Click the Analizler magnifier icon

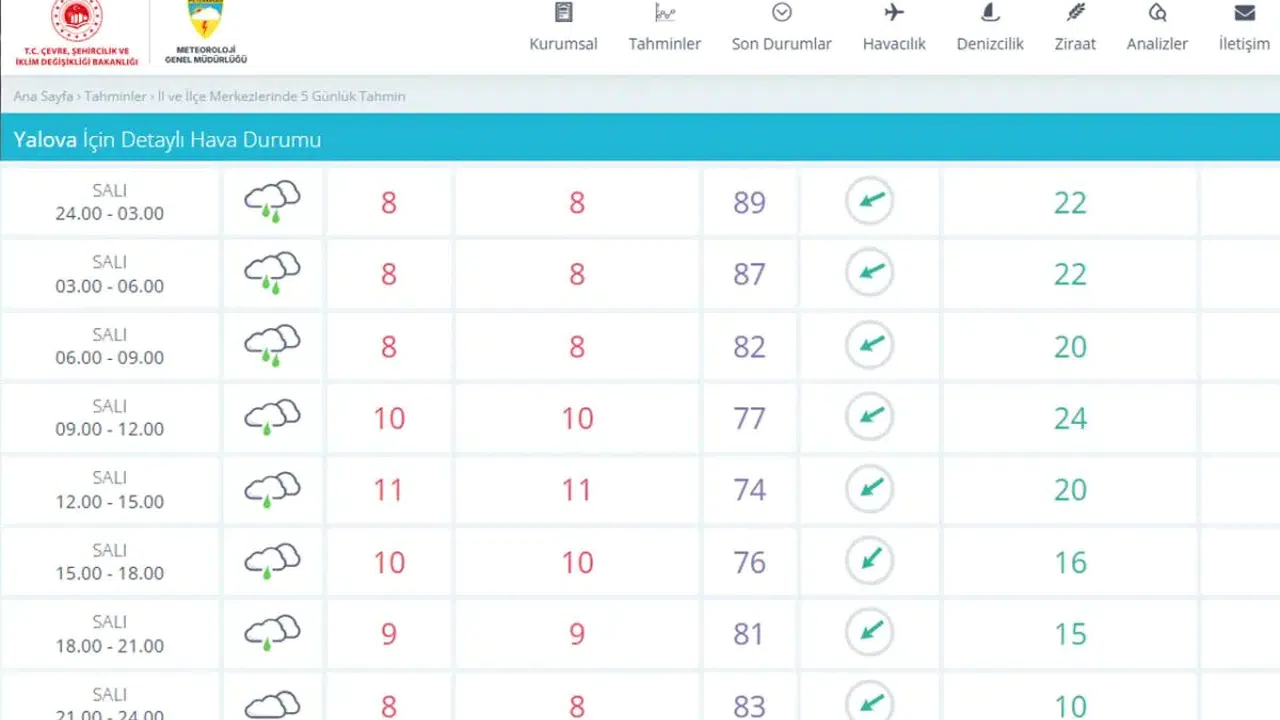[x=1157, y=13]
